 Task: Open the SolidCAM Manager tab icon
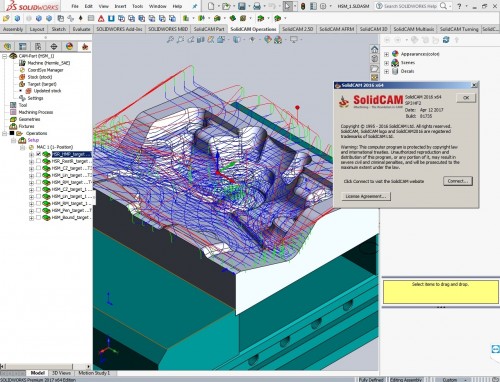coord(85,46)
